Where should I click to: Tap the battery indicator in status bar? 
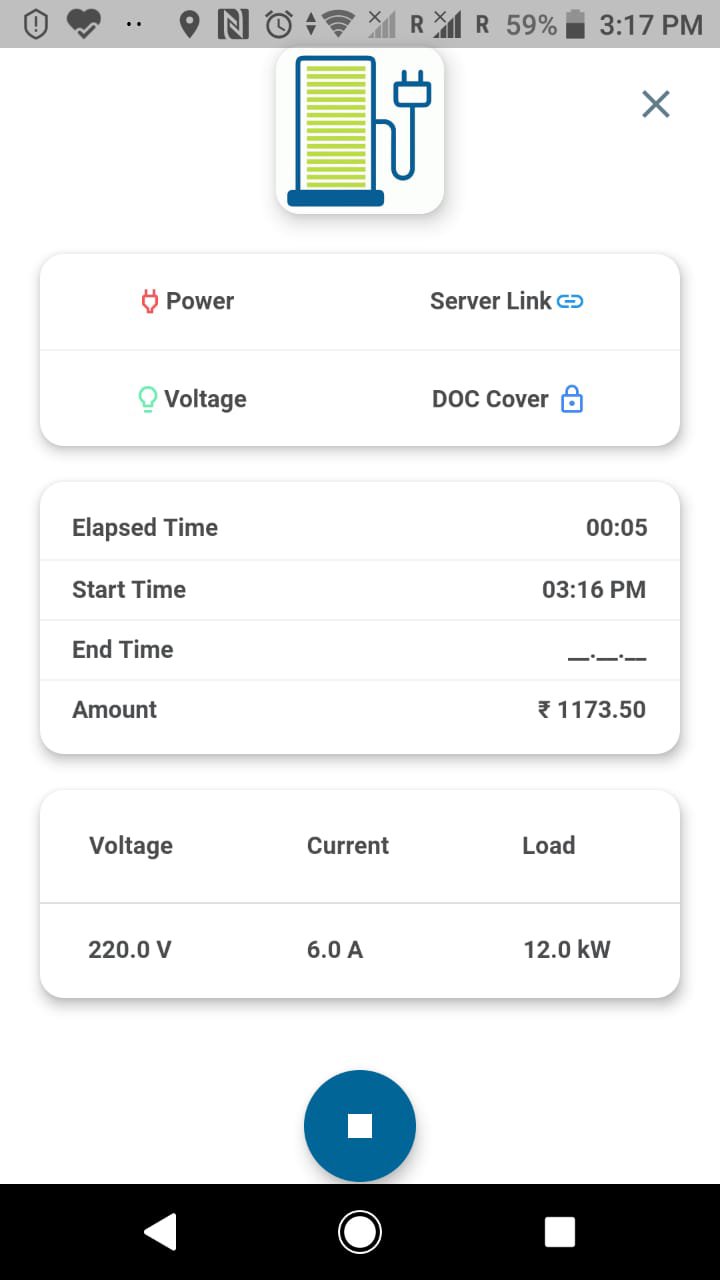tap(575, 25)
